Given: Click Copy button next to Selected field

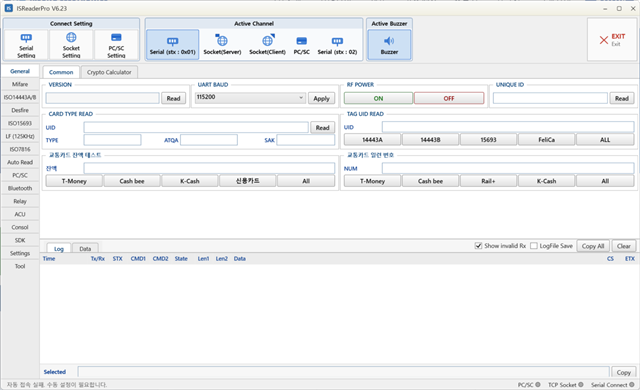Looking at the screenshot, I should coord(623,372).
